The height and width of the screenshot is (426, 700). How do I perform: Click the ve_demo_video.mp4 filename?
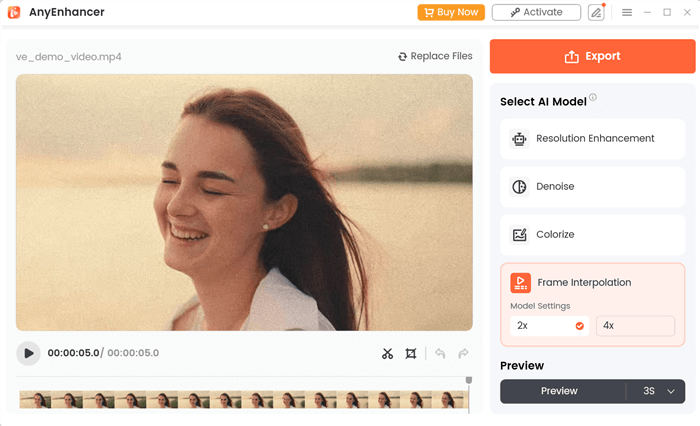(x=68, y=57)
